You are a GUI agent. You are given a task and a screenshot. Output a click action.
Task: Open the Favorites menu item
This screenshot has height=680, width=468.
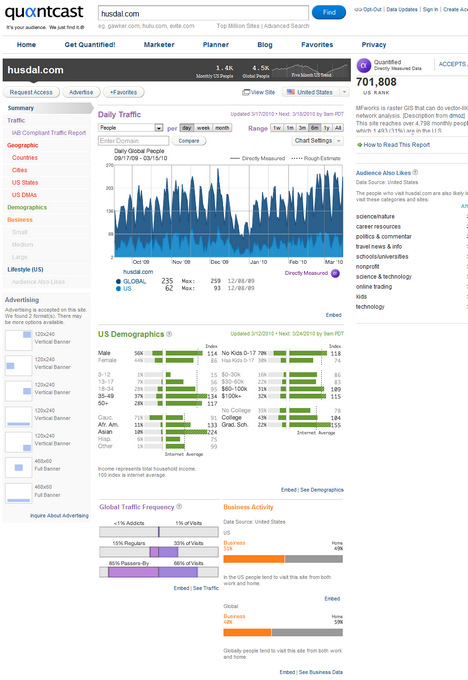(317, 45)
